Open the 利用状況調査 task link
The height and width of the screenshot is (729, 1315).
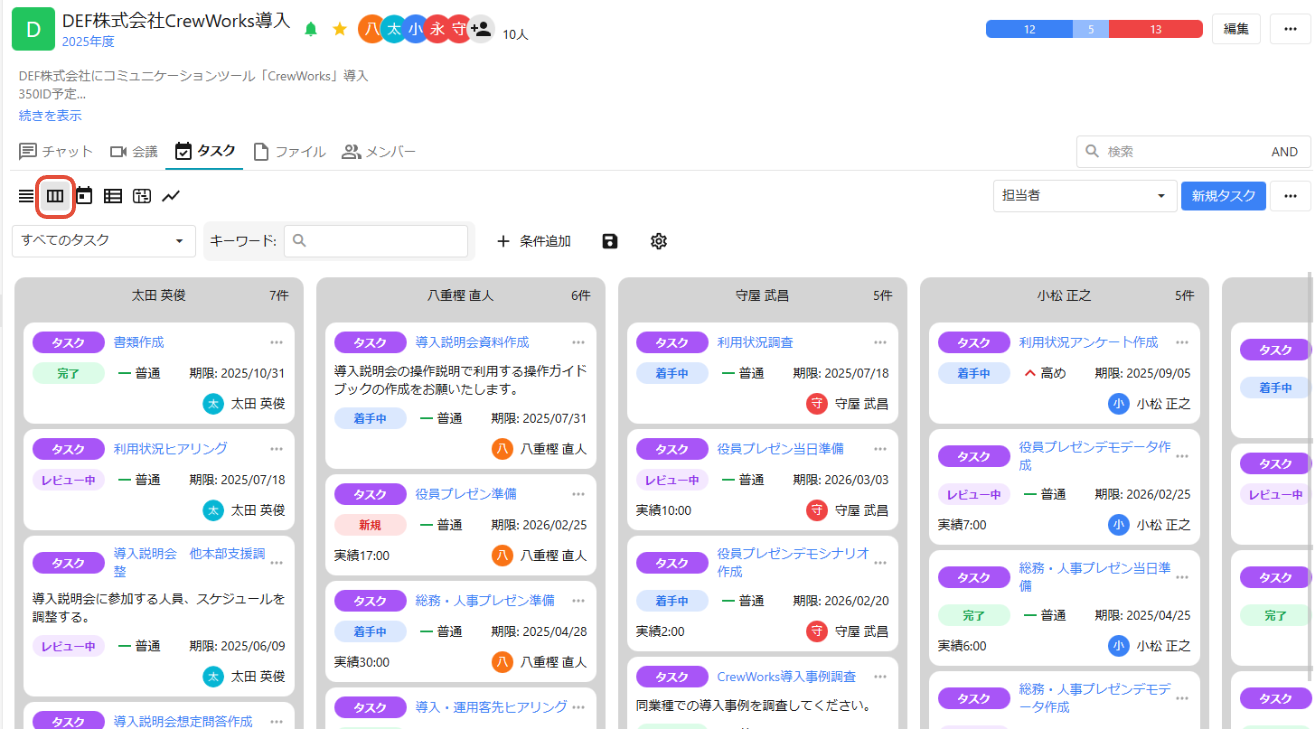[x=755, y=343]
